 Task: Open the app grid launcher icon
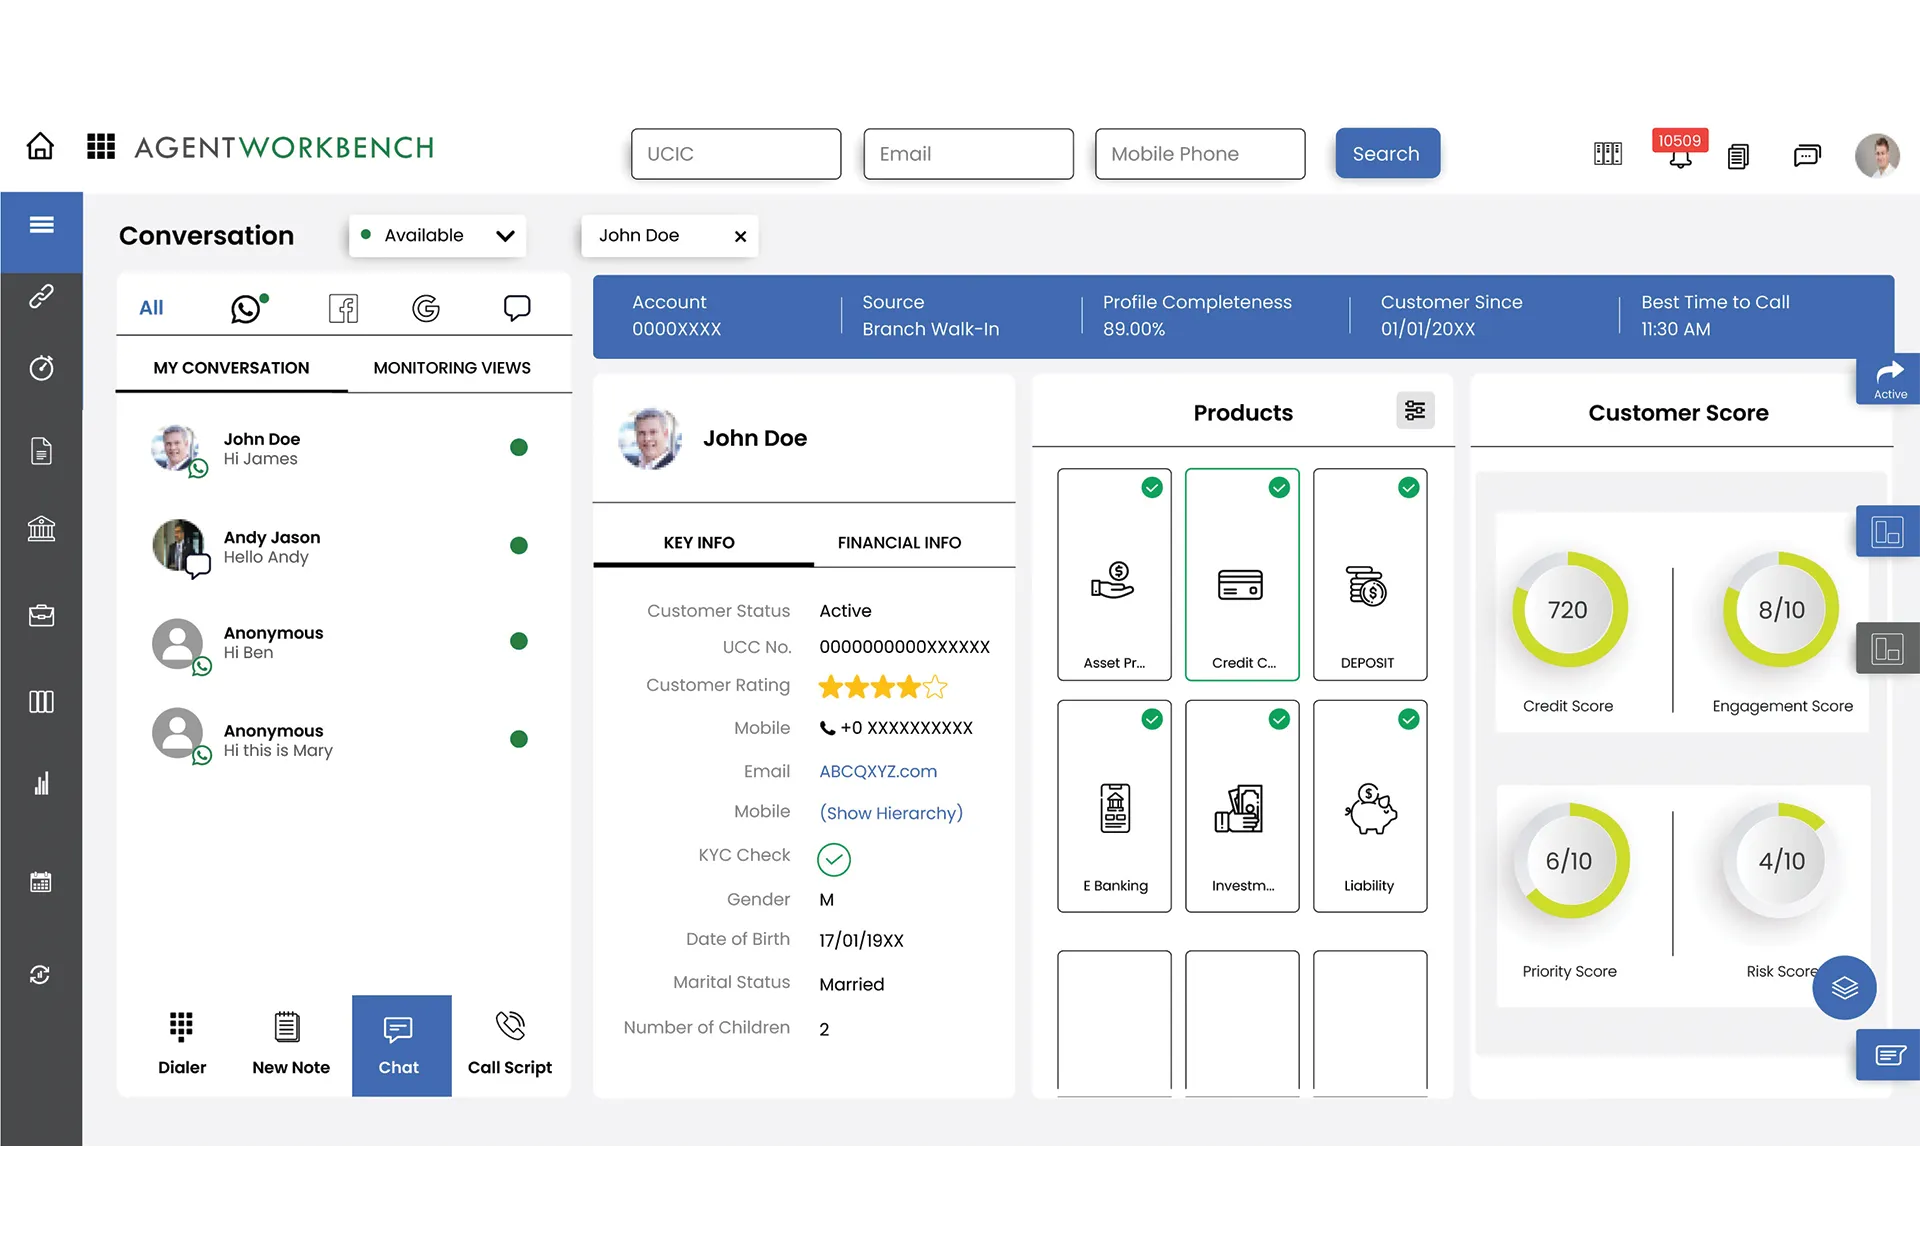click(x=101, y=147)
